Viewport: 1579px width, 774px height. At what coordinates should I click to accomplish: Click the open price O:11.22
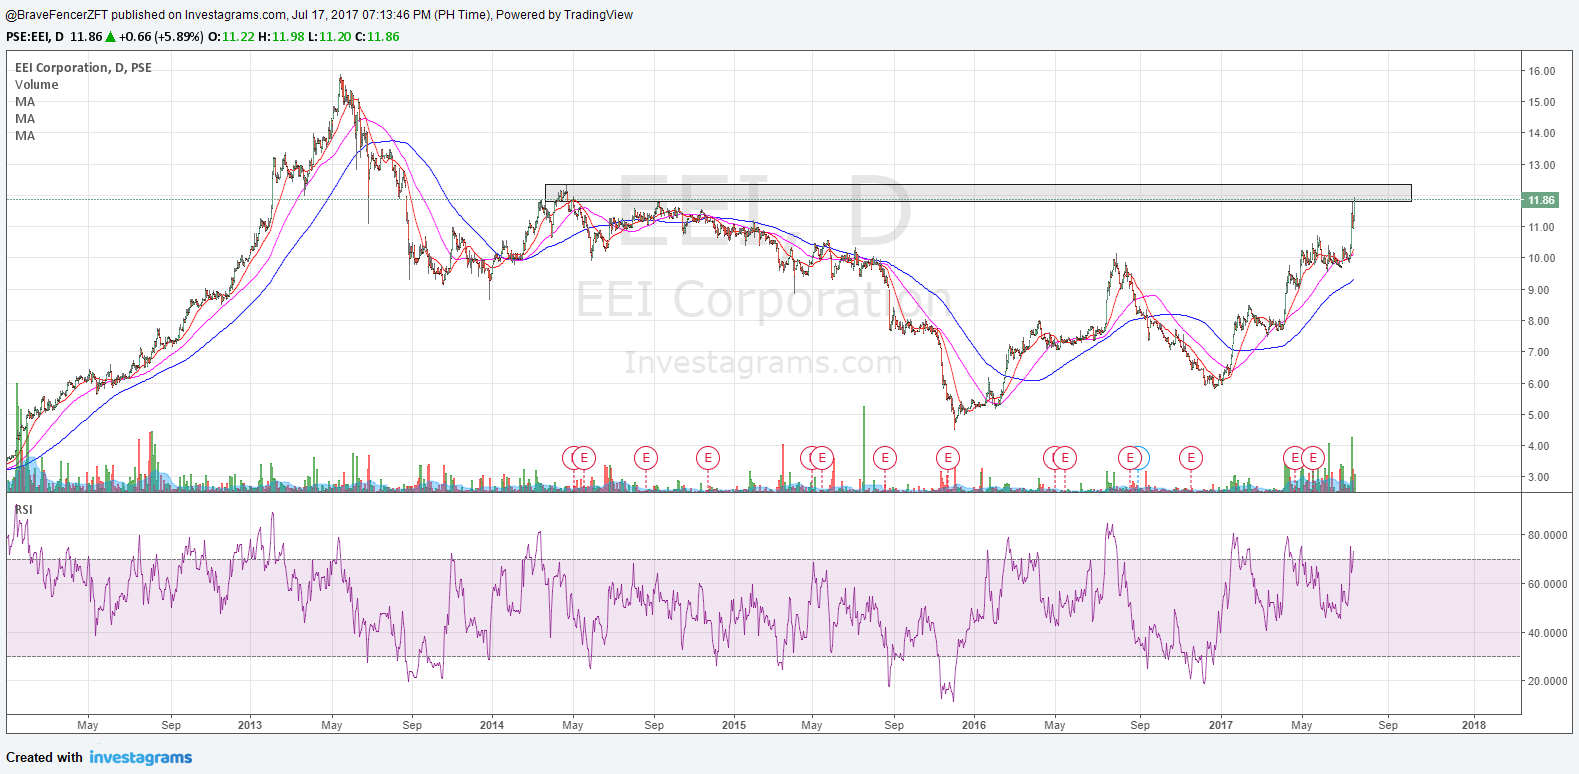231,37
